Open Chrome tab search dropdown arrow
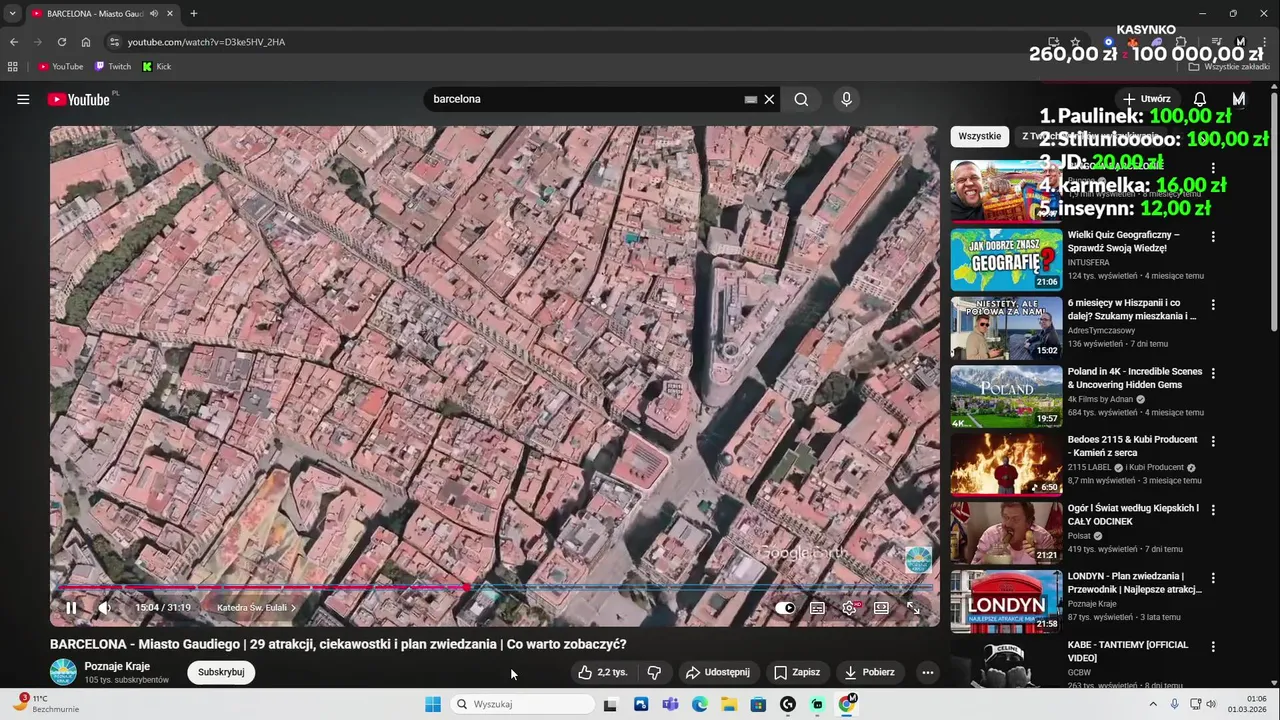1280x720 pixels. [12, 13]
